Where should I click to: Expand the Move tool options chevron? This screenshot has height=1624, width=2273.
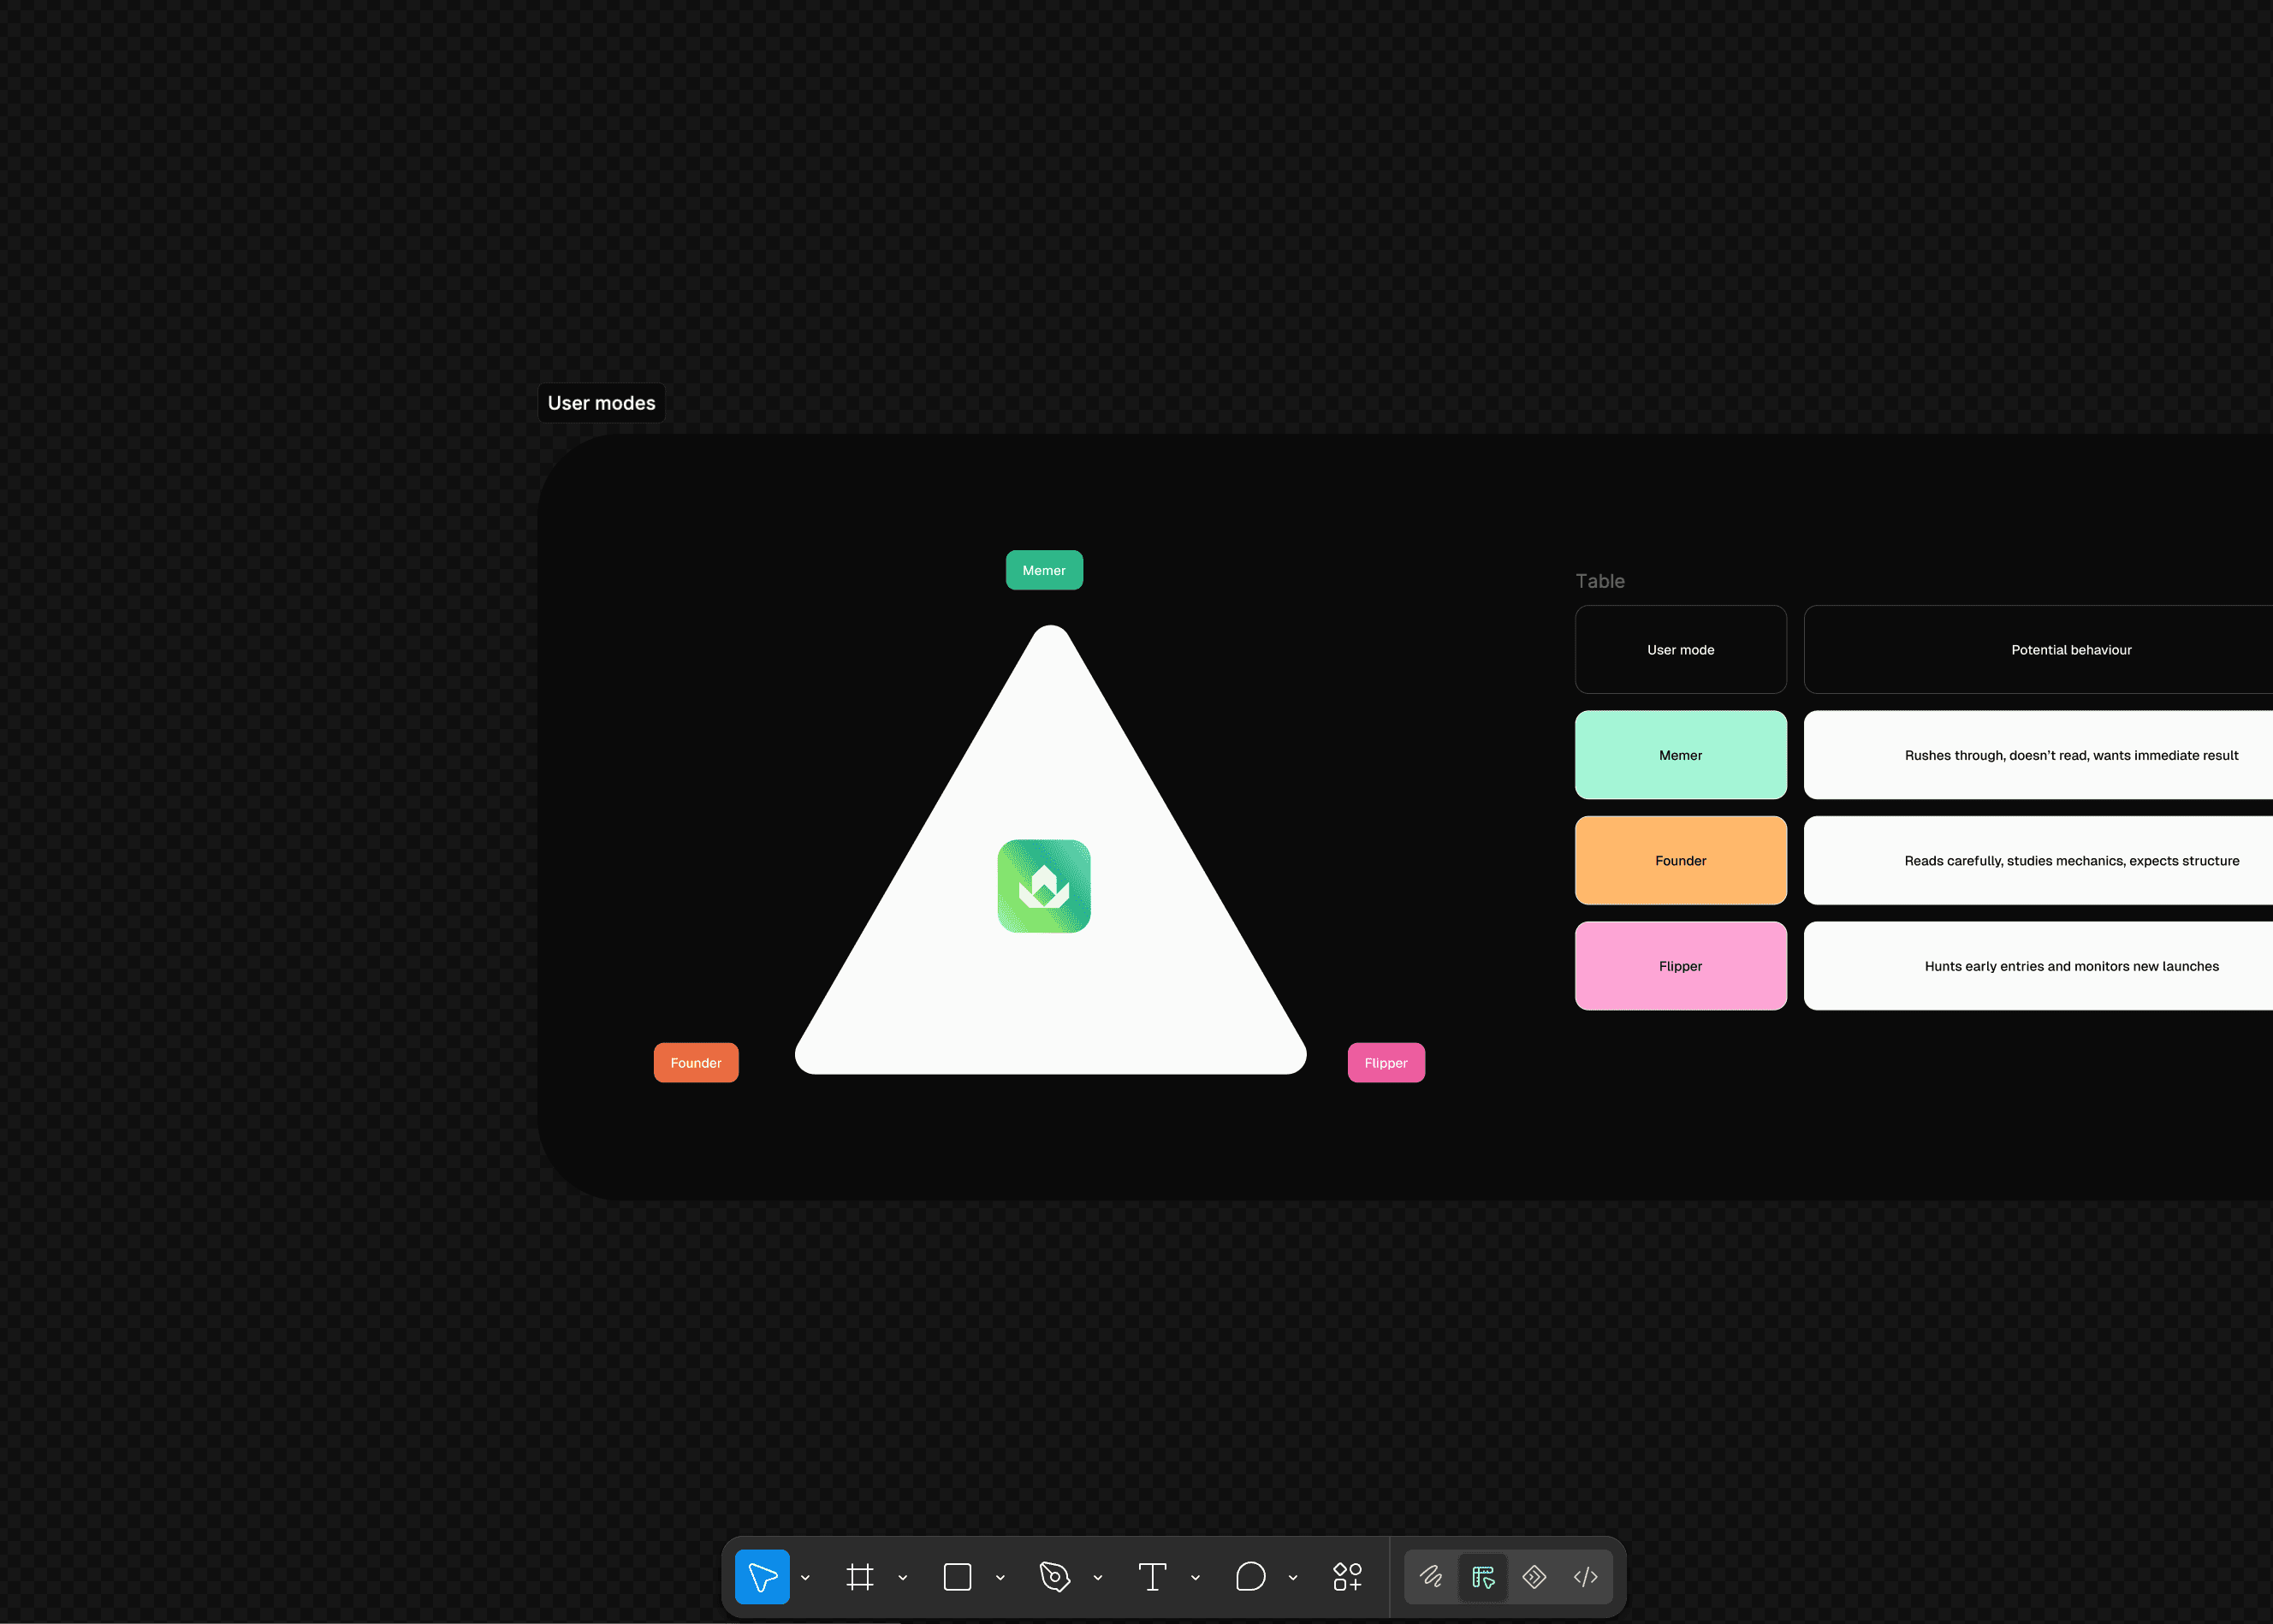pyautogui.click(x=805, y=1578)
